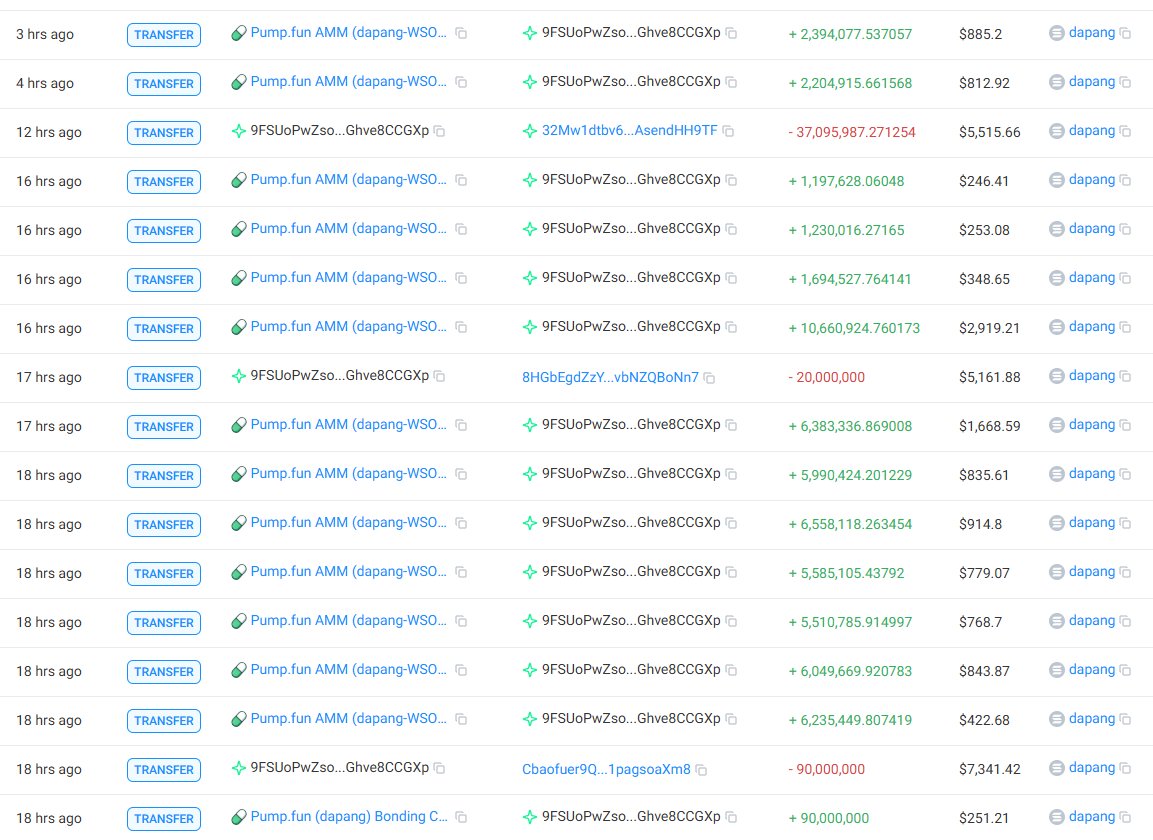The image size is (1153, 840).
Task: Click the TRANSFER badge in the 3 hrs ago row
Action: (x=164, y=35)
